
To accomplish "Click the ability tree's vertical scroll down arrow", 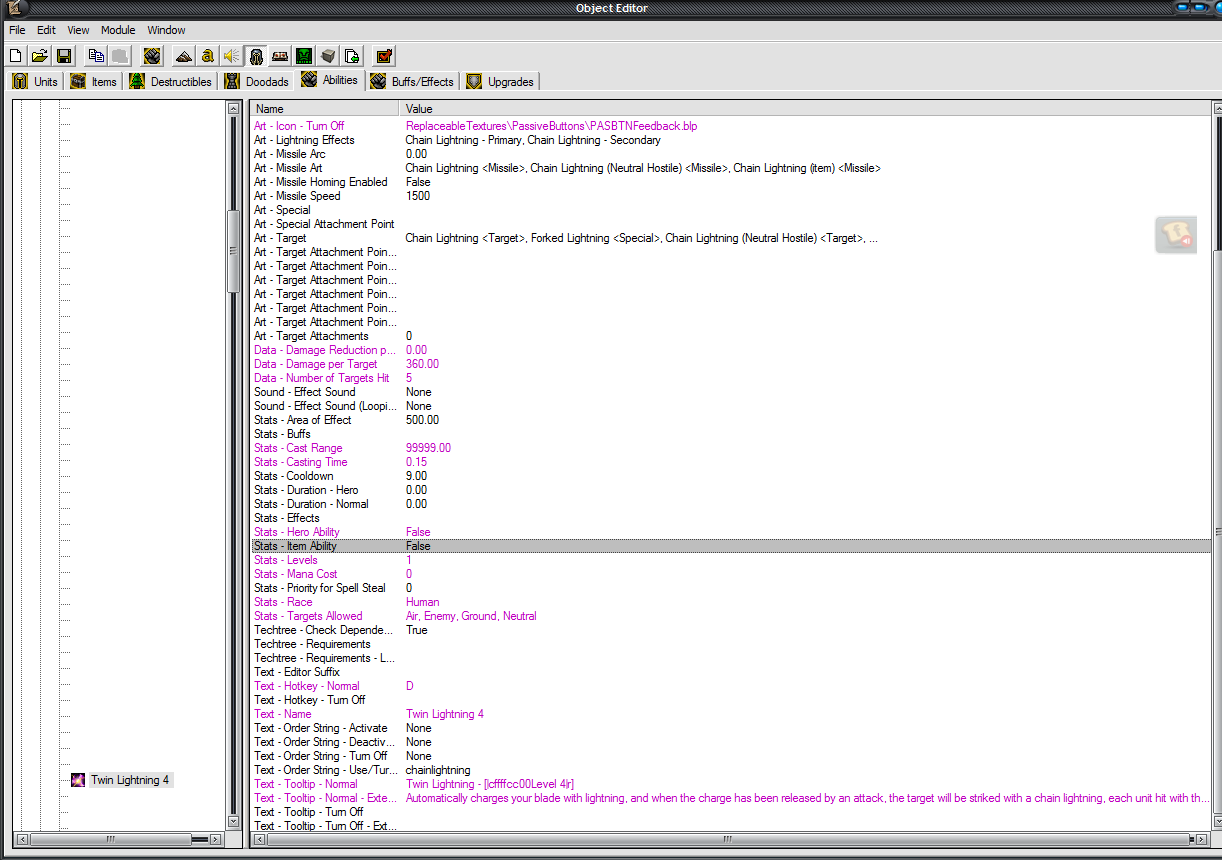I will pyautogui.click(x=234, y=821).
